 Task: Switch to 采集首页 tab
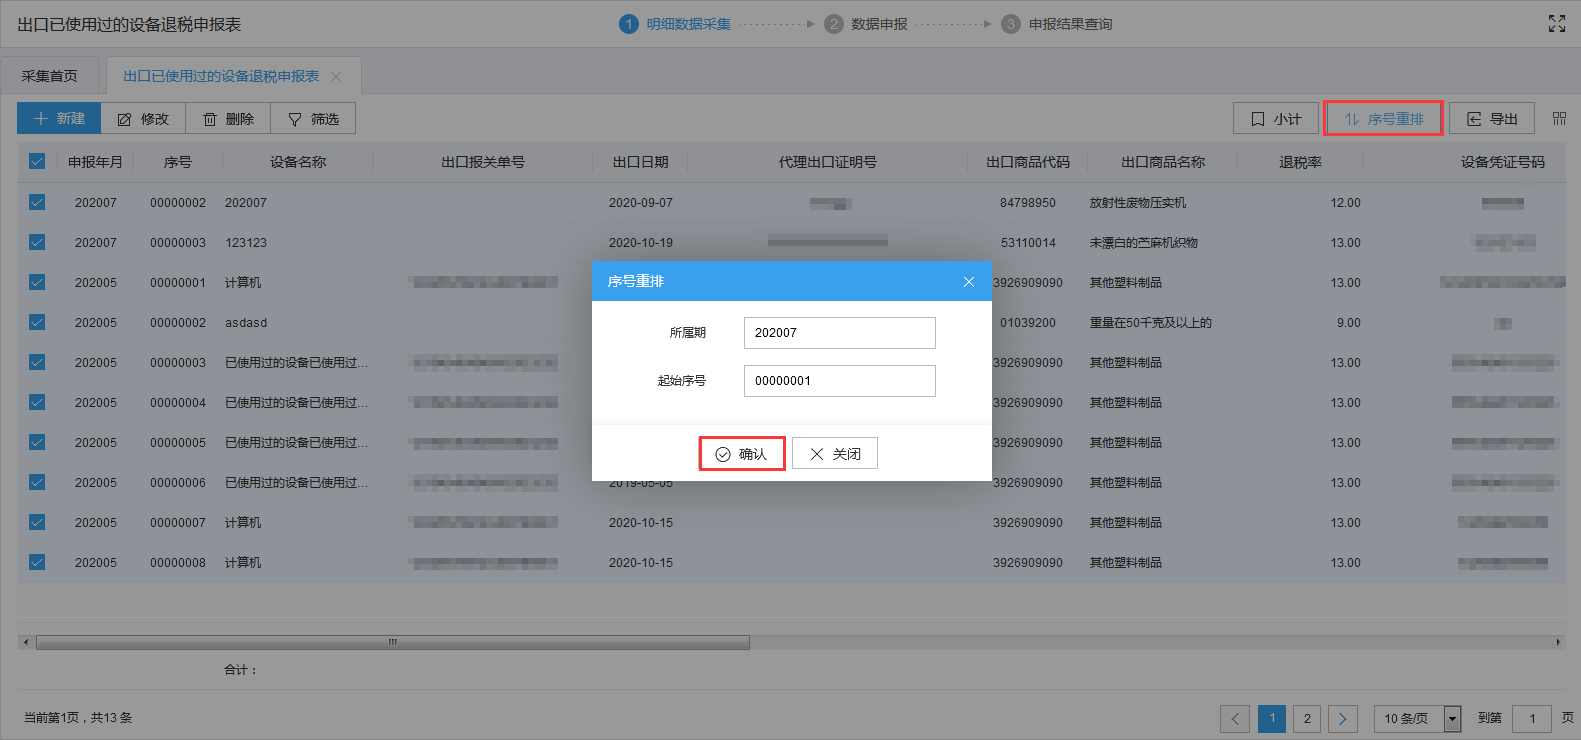[49, 76]
